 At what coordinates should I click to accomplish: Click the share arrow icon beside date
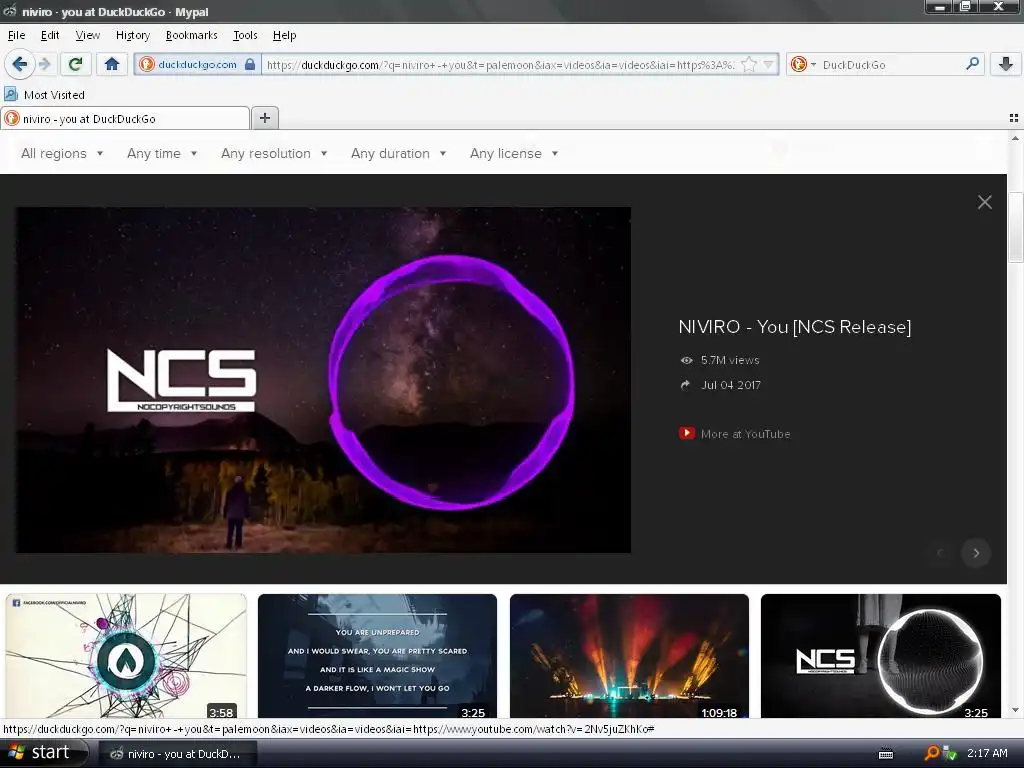coord(685,385)
